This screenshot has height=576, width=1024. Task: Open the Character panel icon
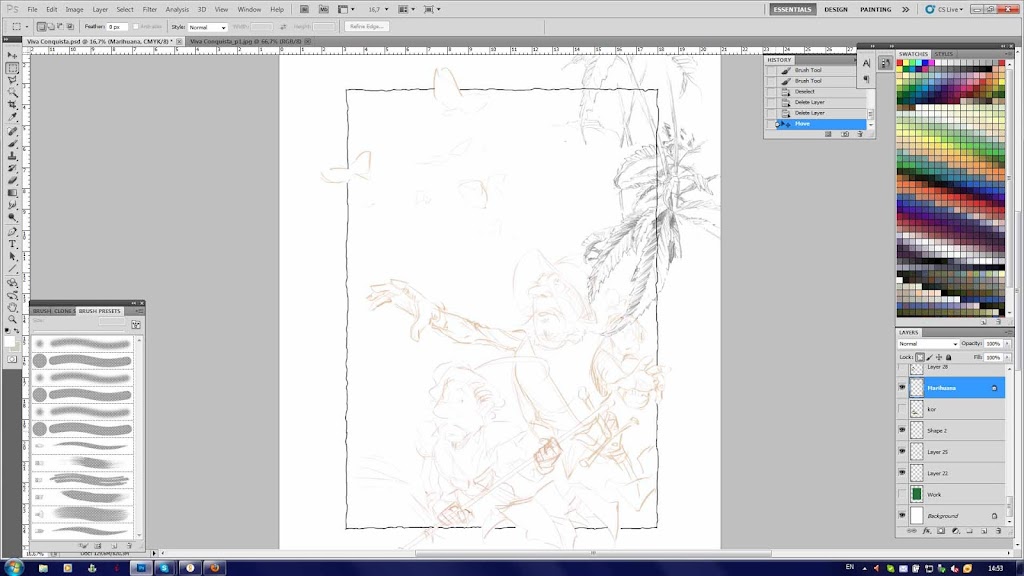[867, 63]
